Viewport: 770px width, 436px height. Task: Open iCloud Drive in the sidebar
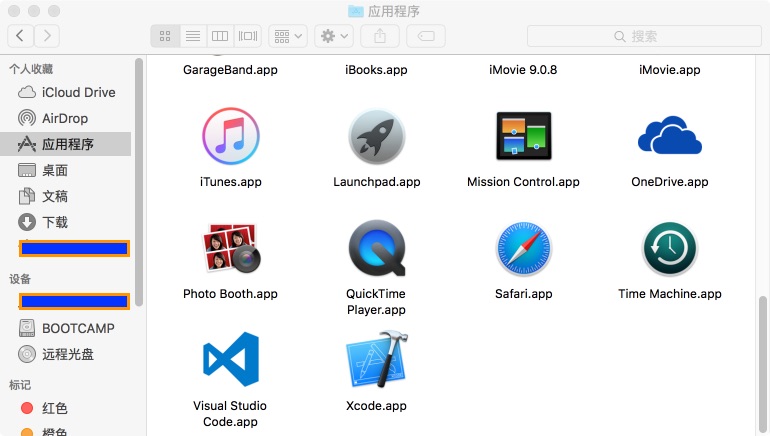pyautogui.click(x=66, y=92)
